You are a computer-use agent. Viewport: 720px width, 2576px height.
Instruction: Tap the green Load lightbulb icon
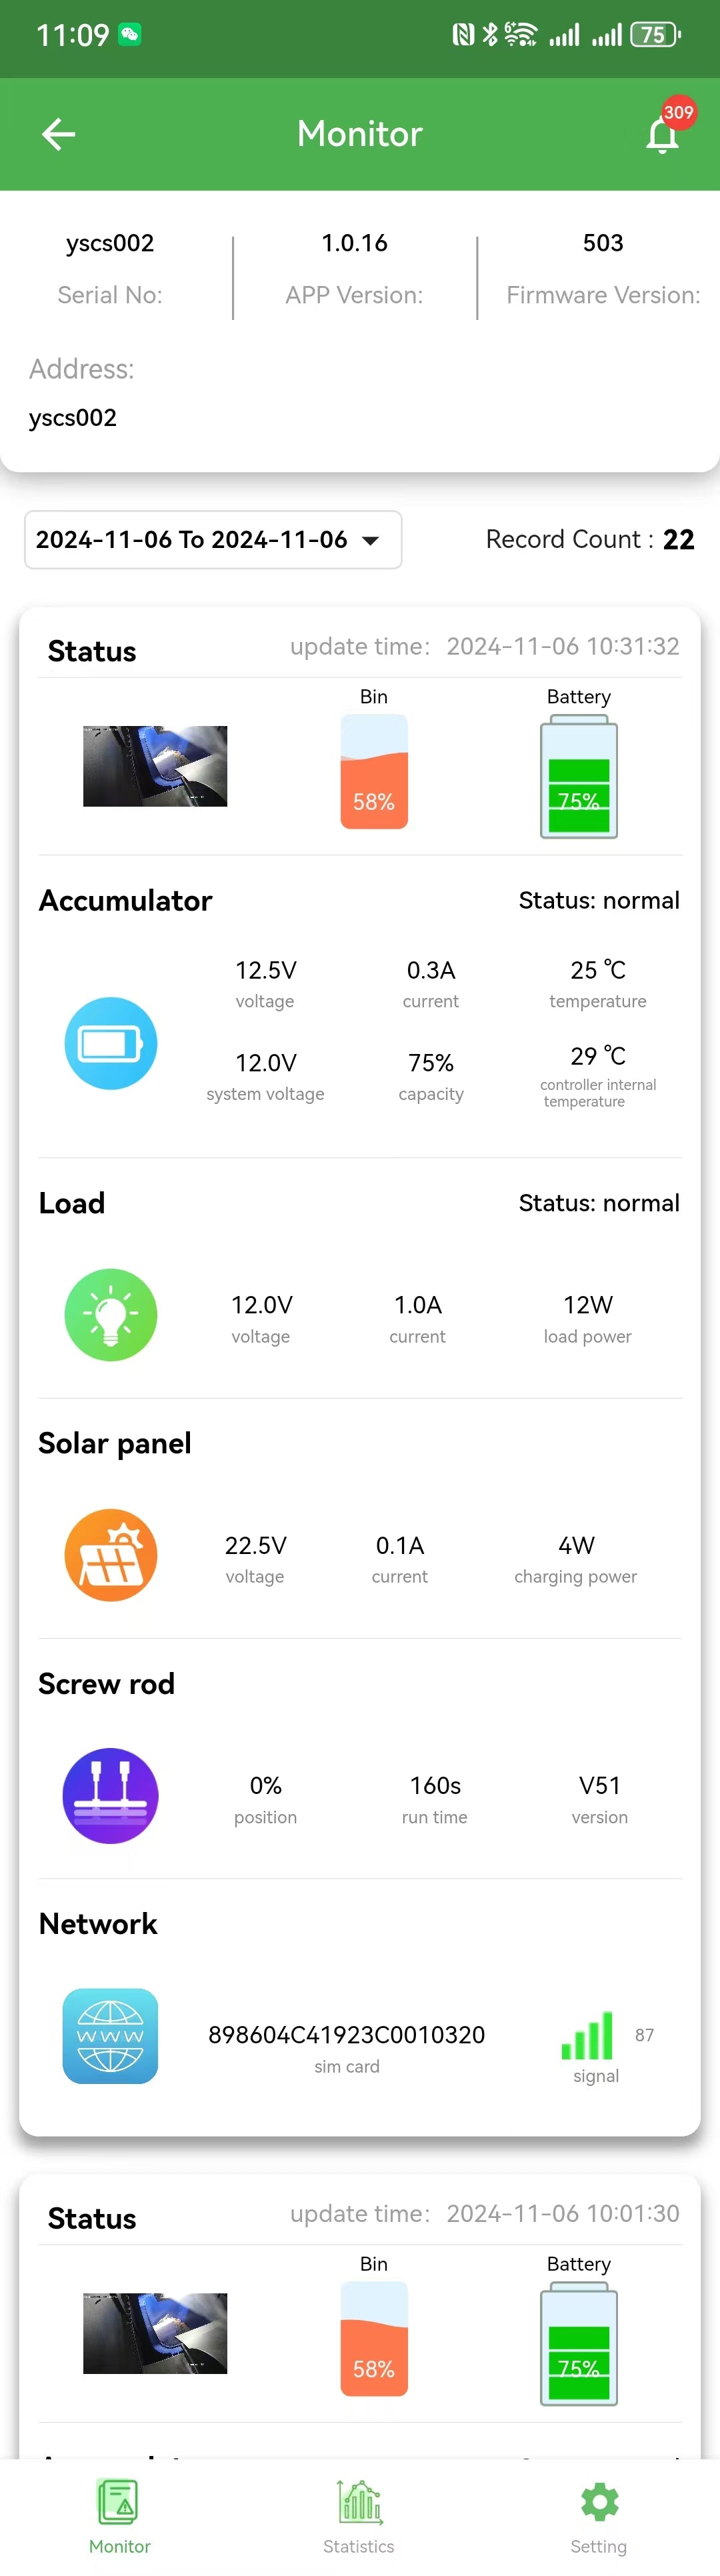click(111, 1314)
